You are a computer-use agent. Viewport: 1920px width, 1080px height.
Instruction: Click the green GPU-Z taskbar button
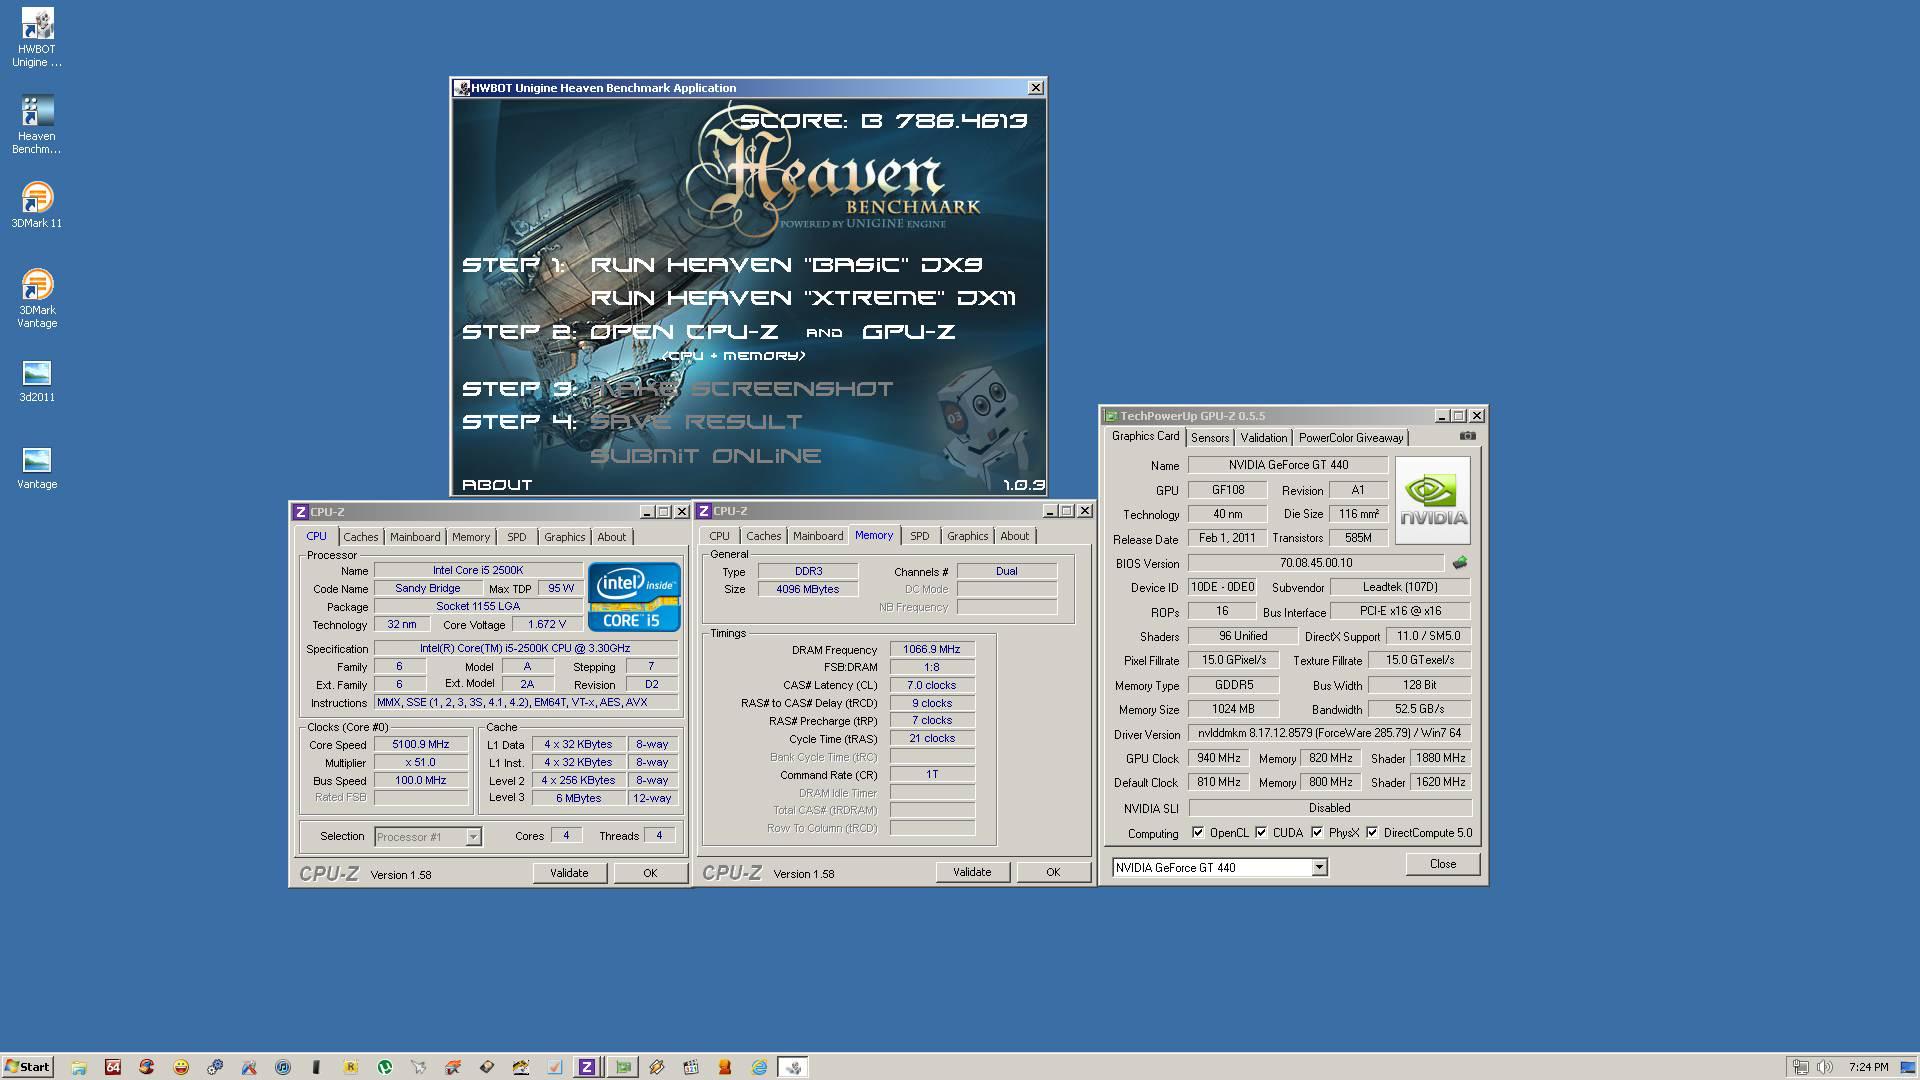[623, 1067]
